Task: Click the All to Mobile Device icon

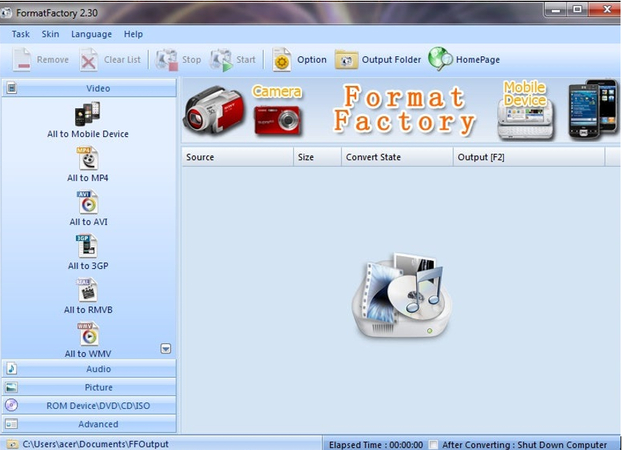Action: [x=88, y=114]
